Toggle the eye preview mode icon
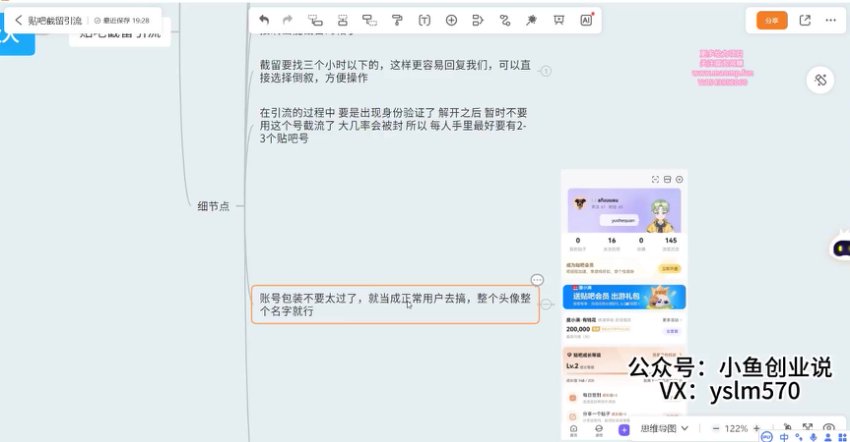Screen dimensions: 850x442 pyautogui.click(x=828, y=428)
